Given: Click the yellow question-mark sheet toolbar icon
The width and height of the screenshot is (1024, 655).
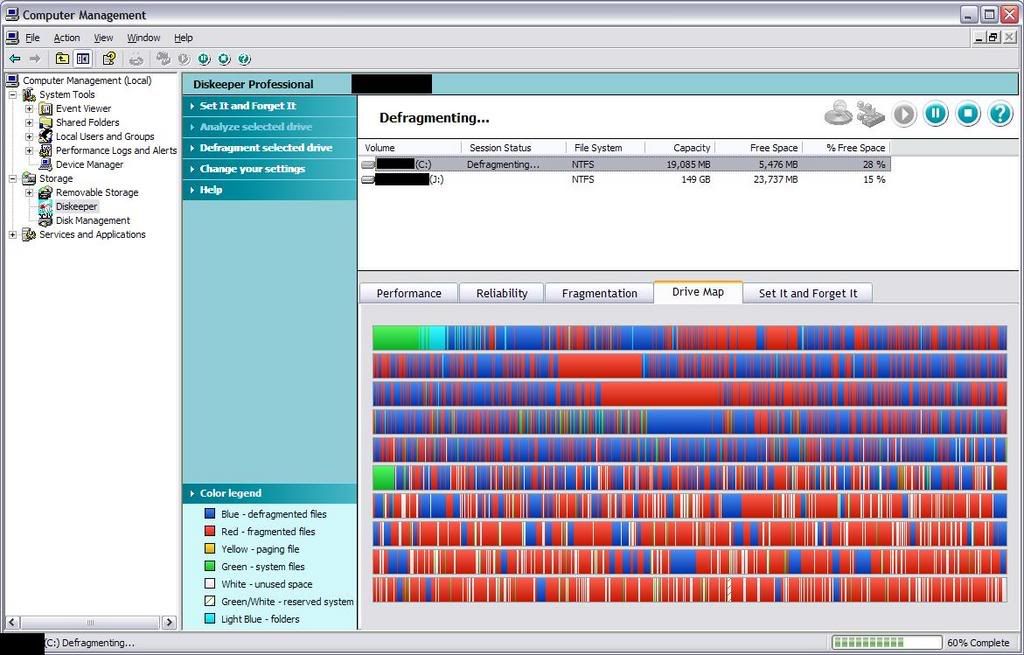Looking at the screenshot, I should 109,59.
